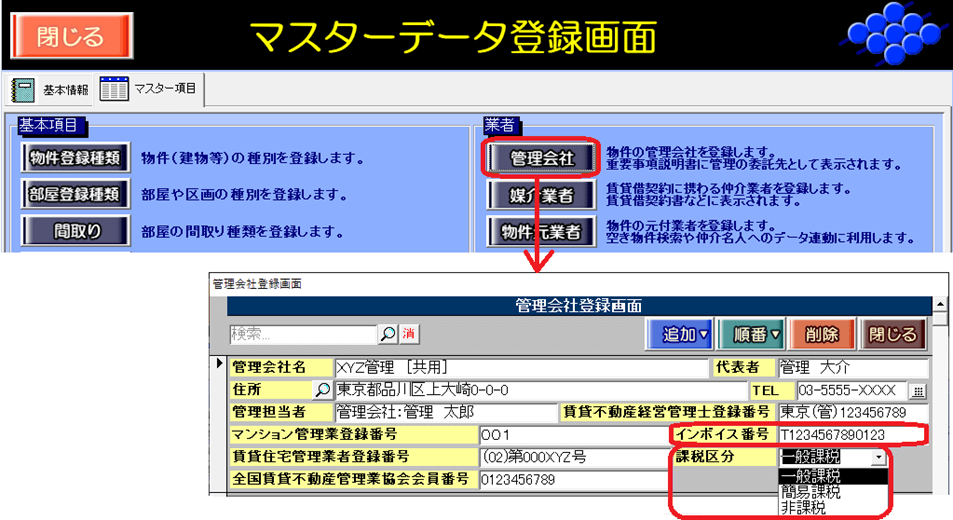
Task: Click the 物件登録種類 button
Action: pyautogui.click(x=75, y=158)
